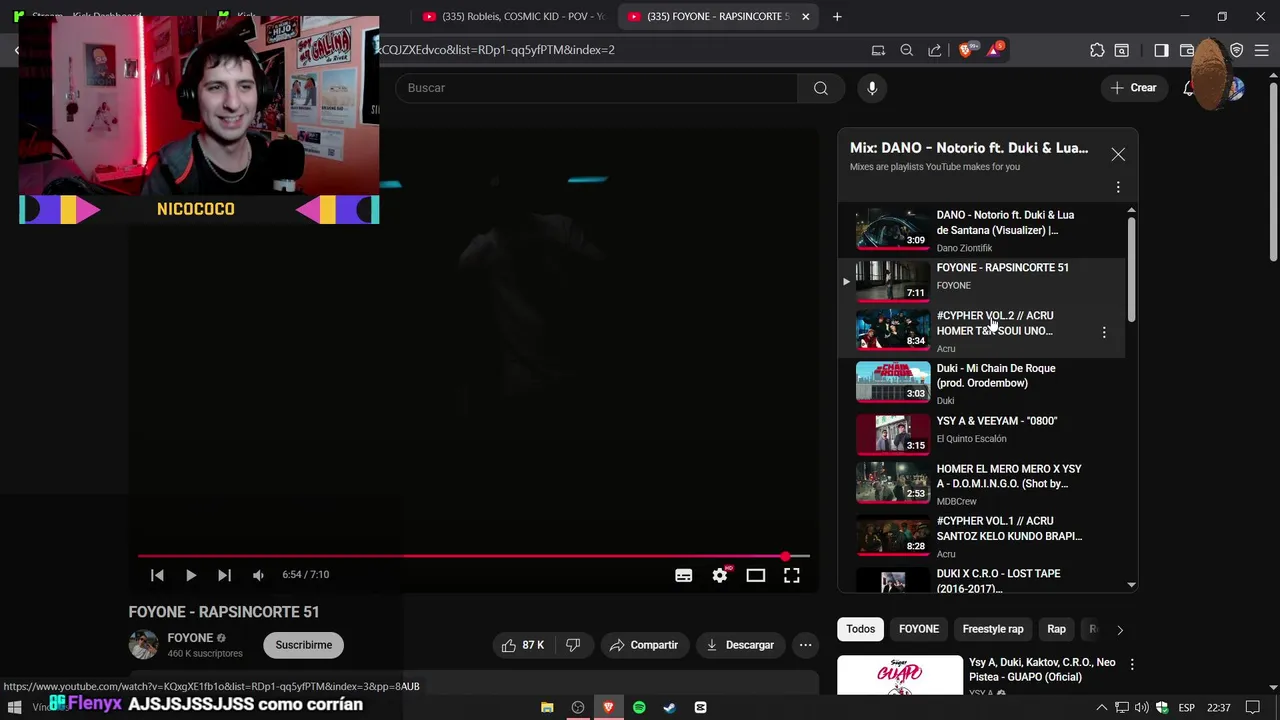The height and width of the screenshot is (720, 1280).
Task: Play Duki - Mi Chain De Roque
Action: pyautogui.click(x=980, y=384)
